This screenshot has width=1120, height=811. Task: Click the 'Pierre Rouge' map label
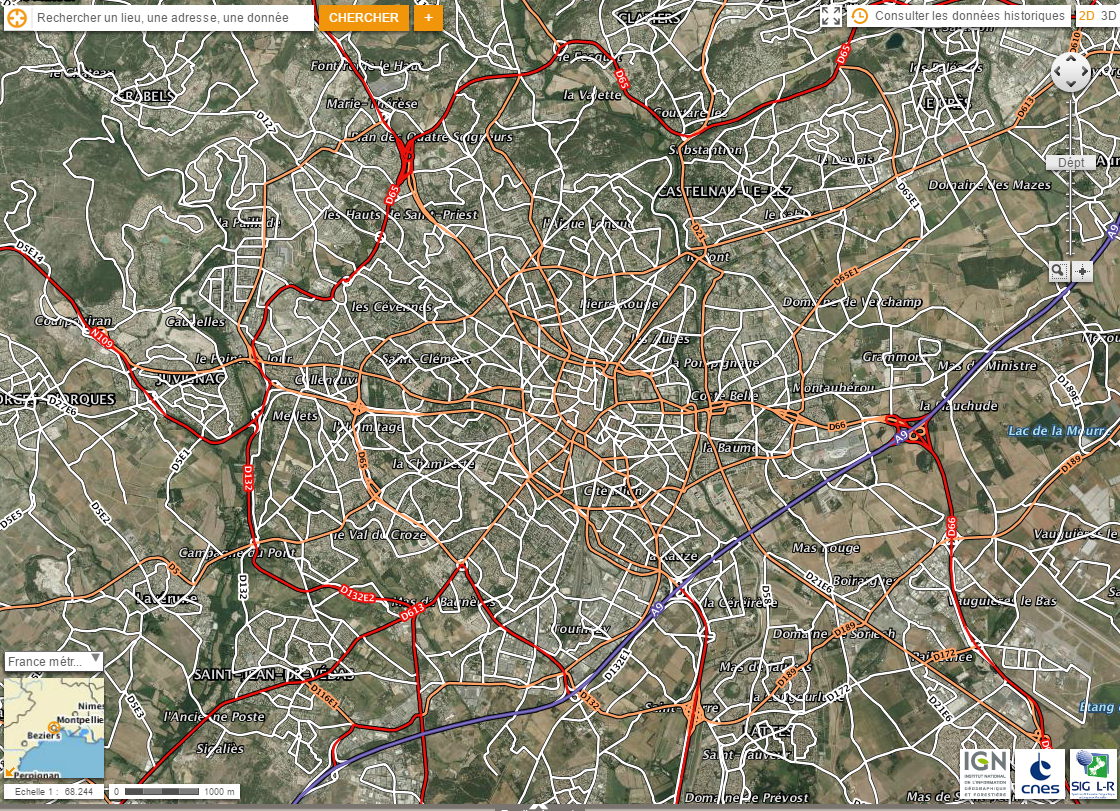(x=619, y=304)
